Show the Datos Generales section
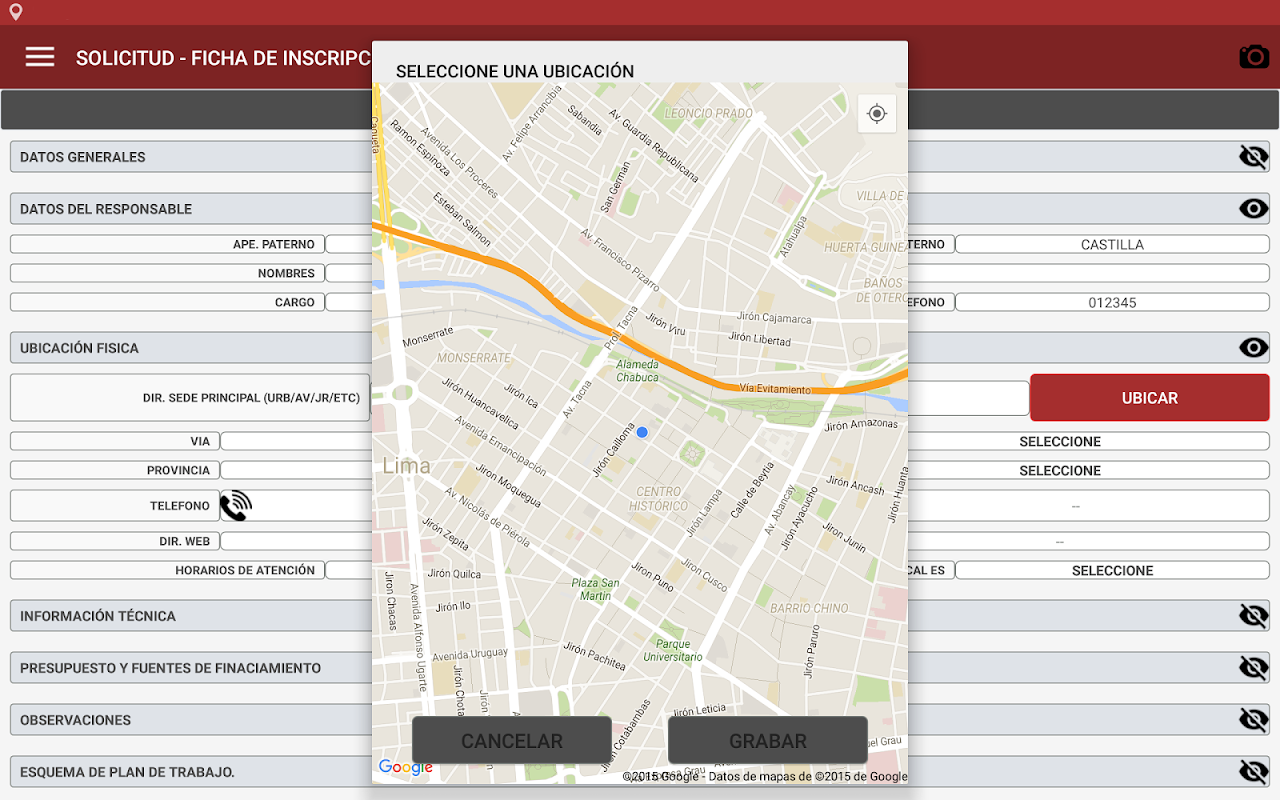The width and height of the screenshot is (1280, 800). point(1254,157)
